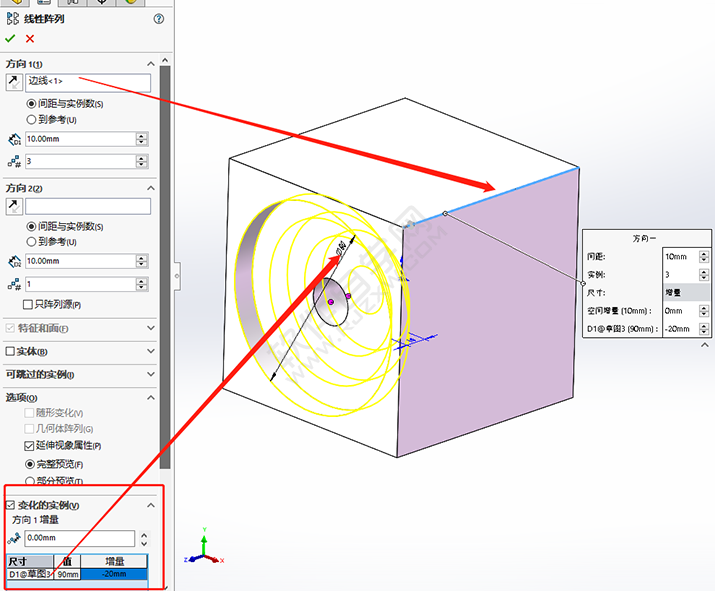Click the 方向 1 spacing 10.00mm field
The height and width of the screenshot is (591, 715).
click(80, 139)
